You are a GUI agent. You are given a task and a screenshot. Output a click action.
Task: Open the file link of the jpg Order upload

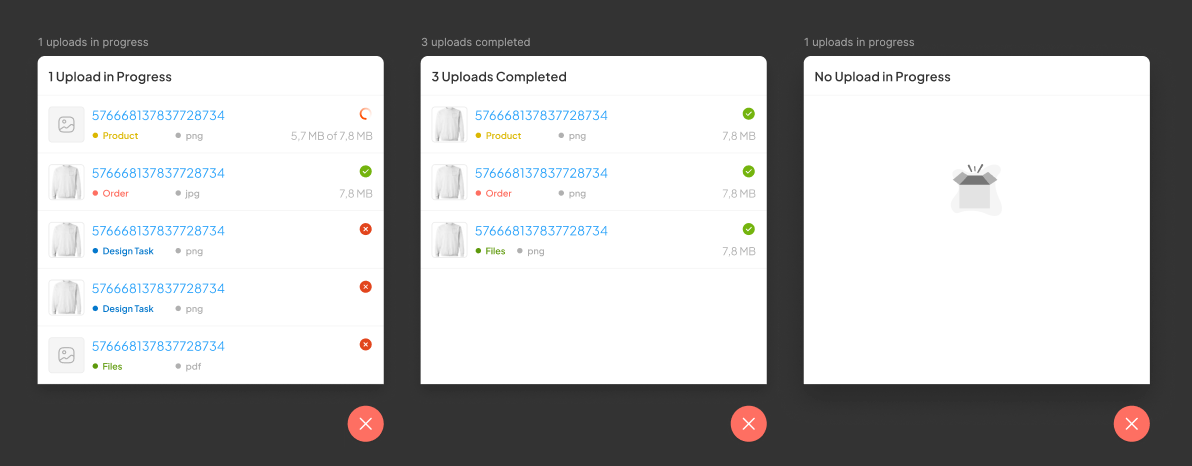click(x=158, y=173)
